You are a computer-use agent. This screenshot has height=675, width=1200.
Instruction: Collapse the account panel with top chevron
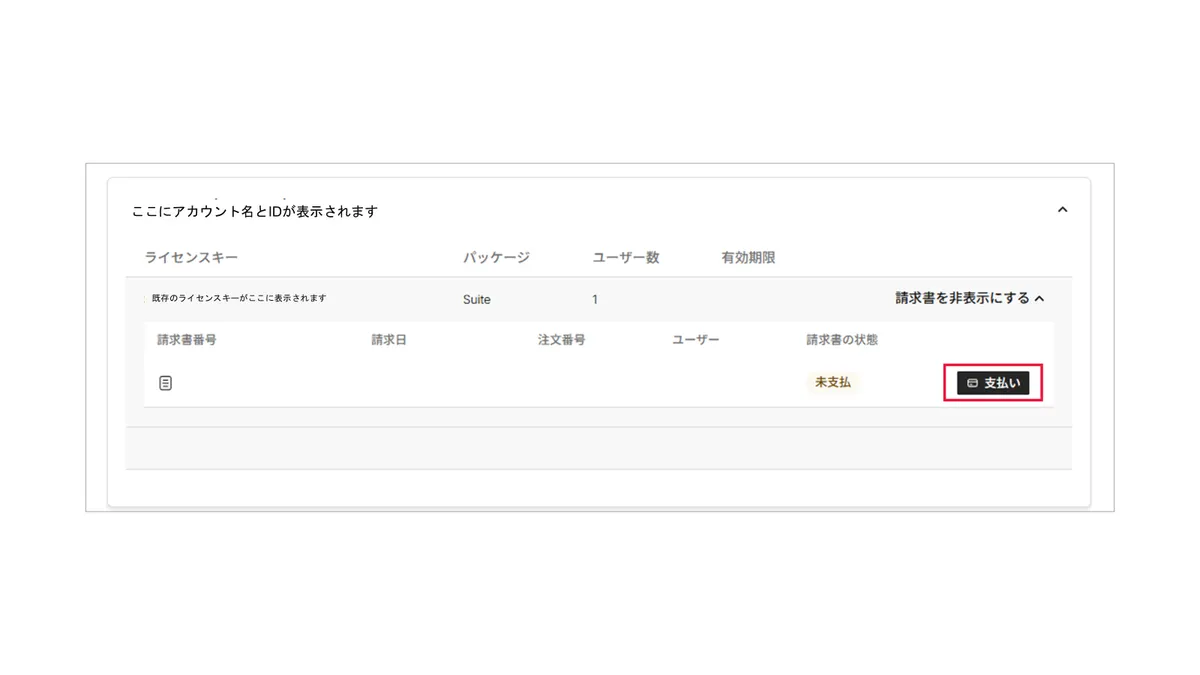(1062, 210)
